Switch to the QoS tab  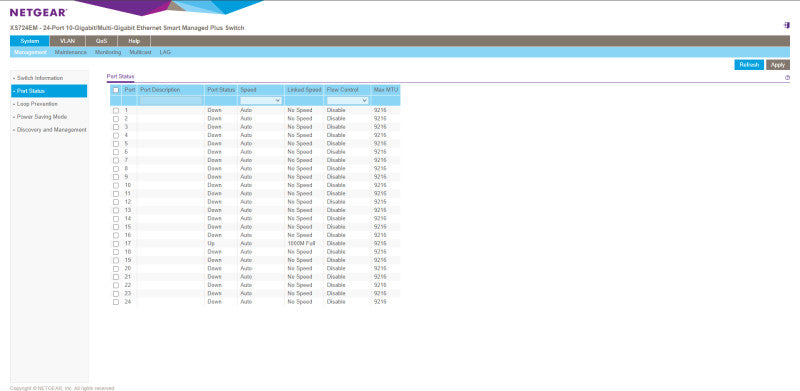tap(102, 41)
